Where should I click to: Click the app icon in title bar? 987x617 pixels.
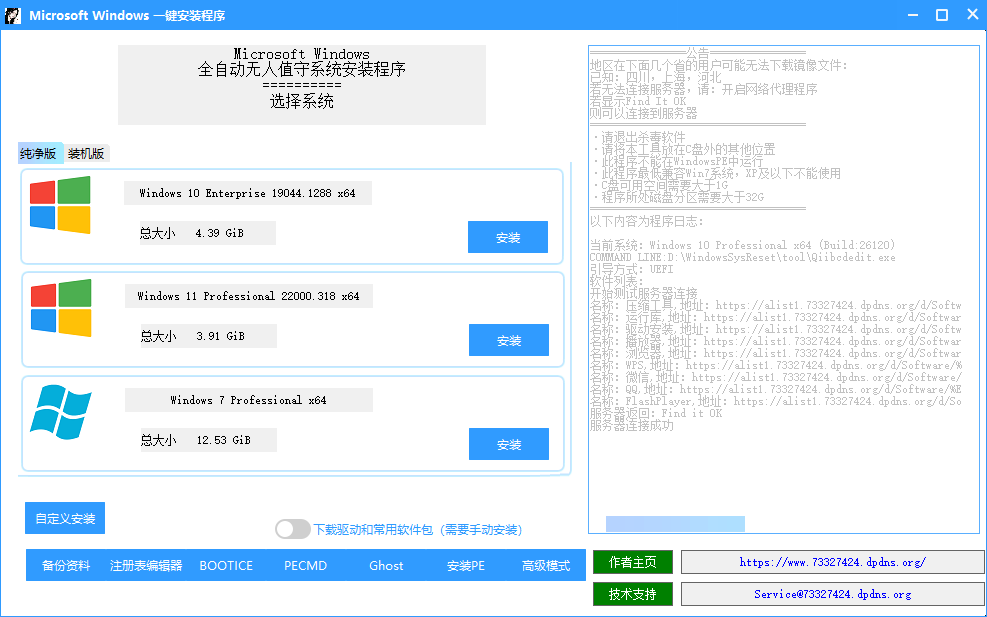[x=13, y=15]
